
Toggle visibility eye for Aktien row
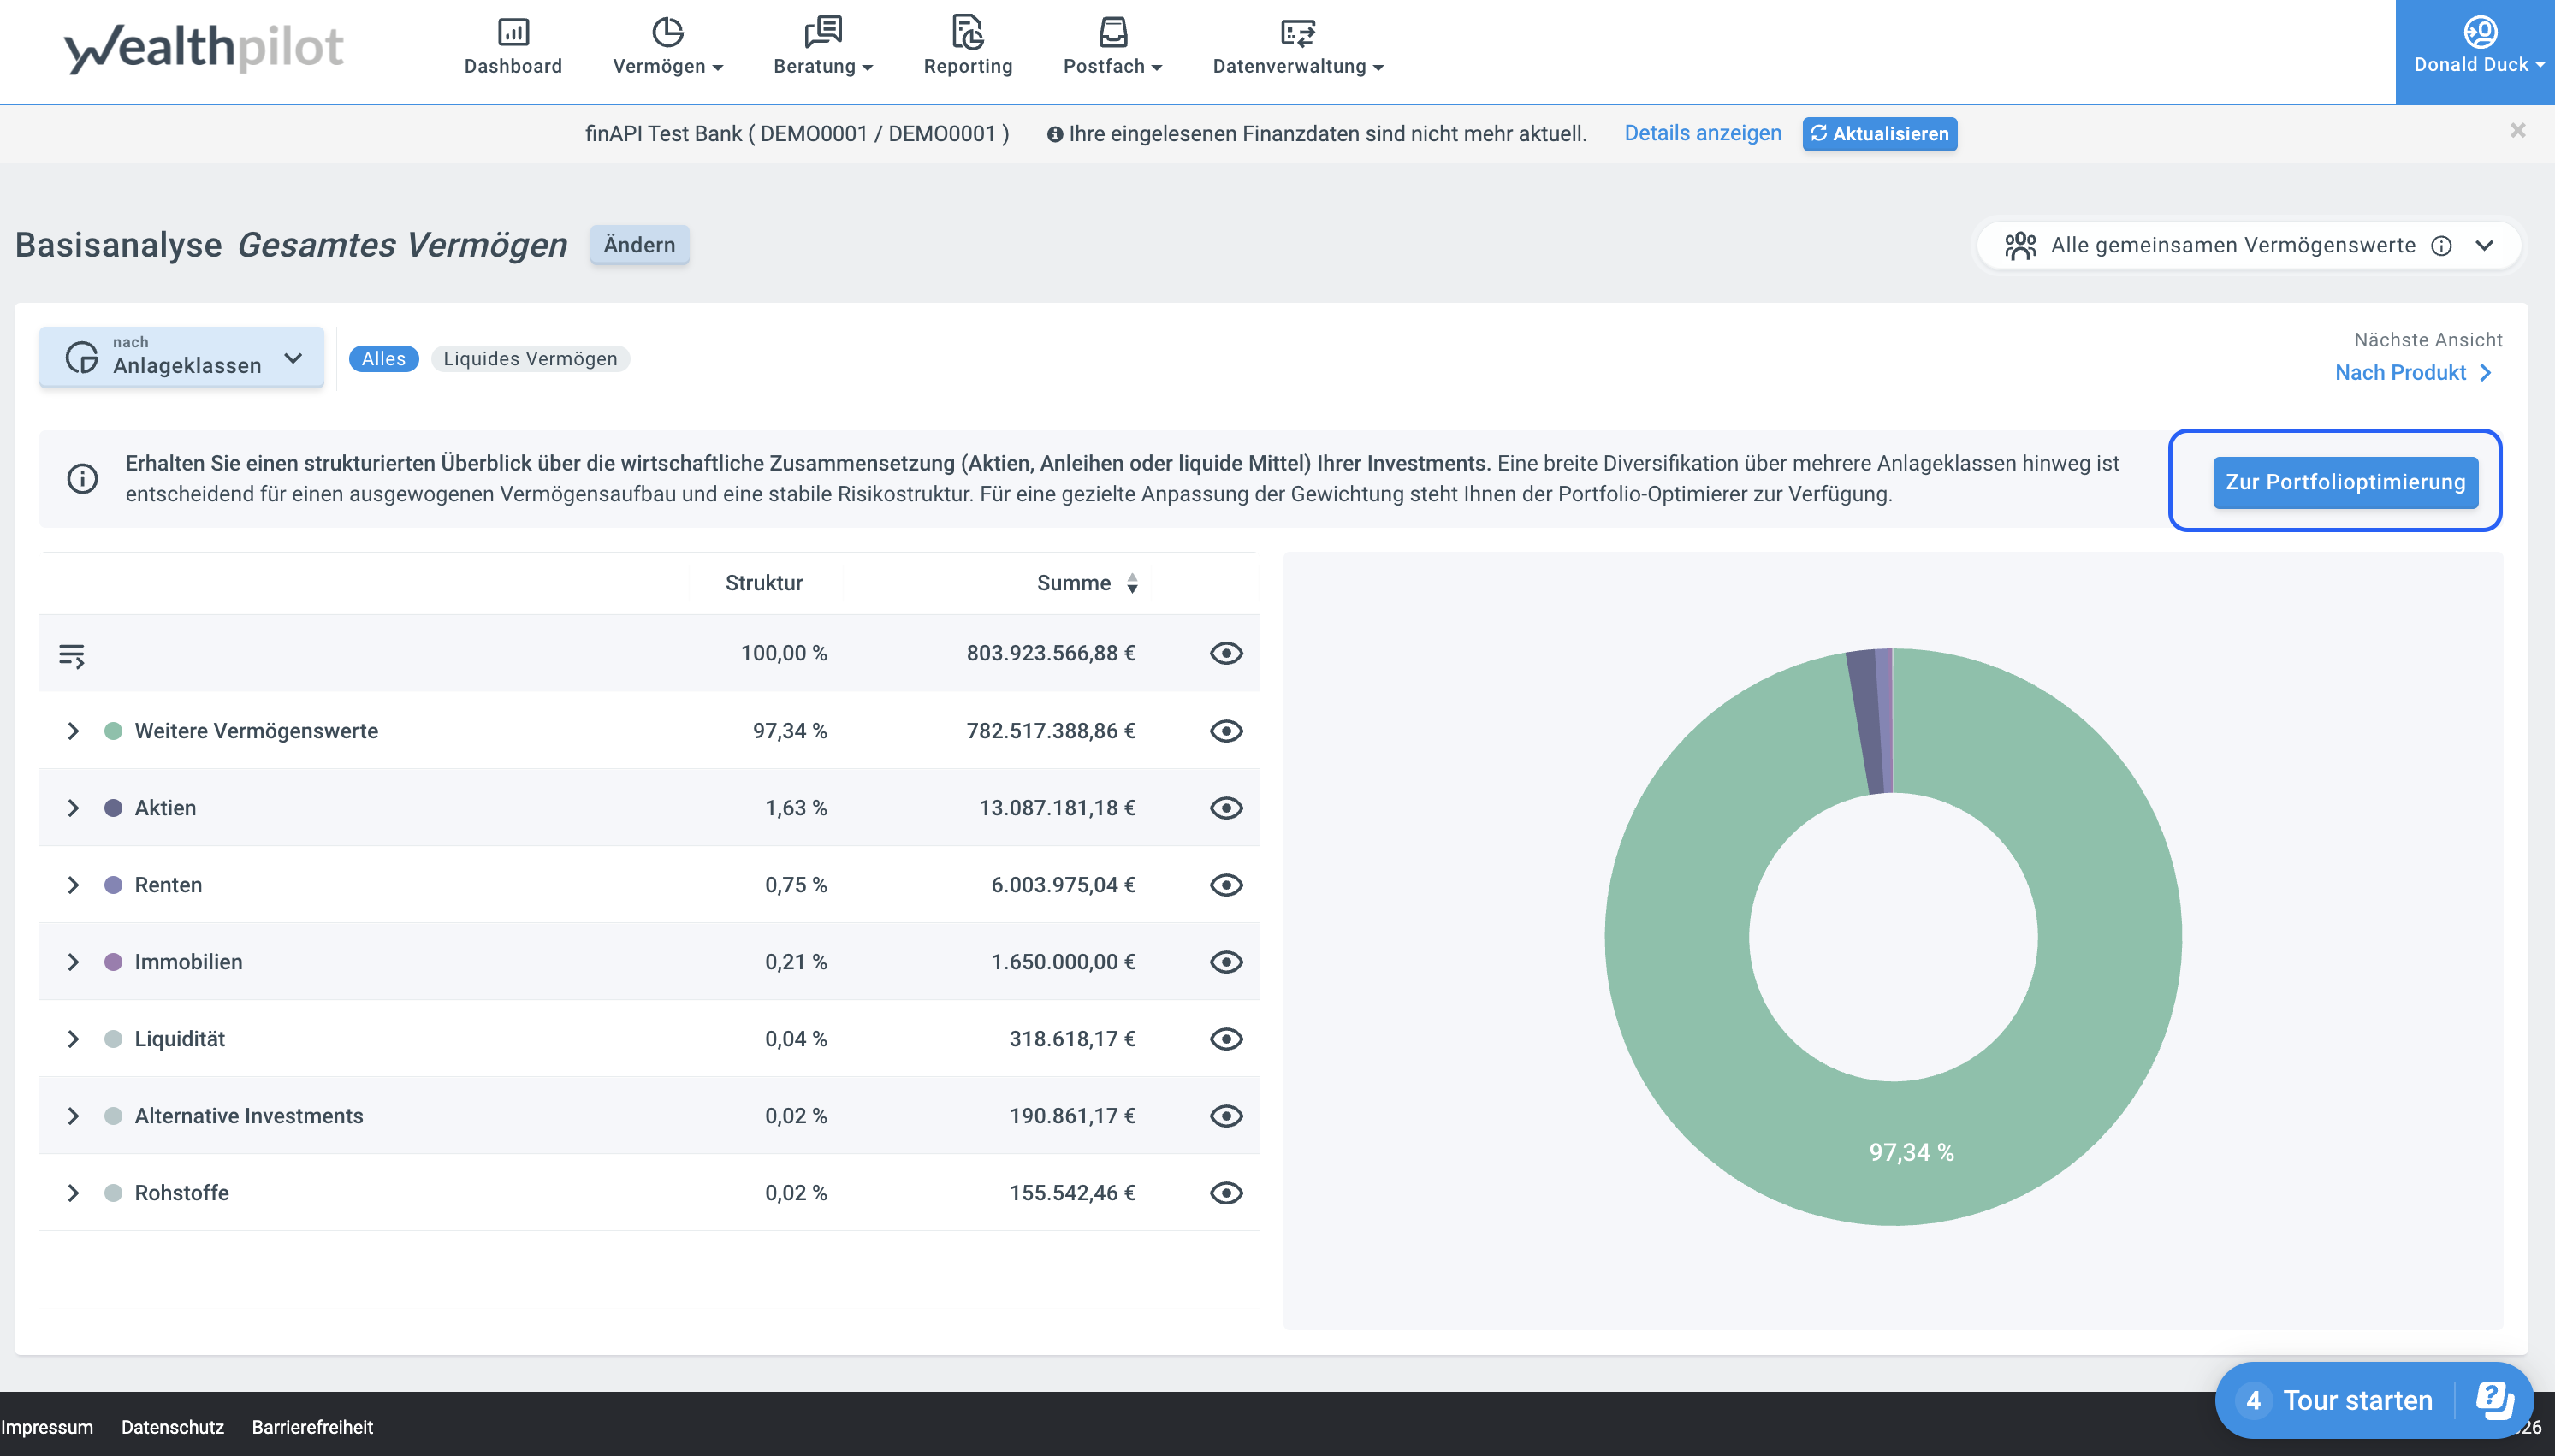coord(1226,808)
